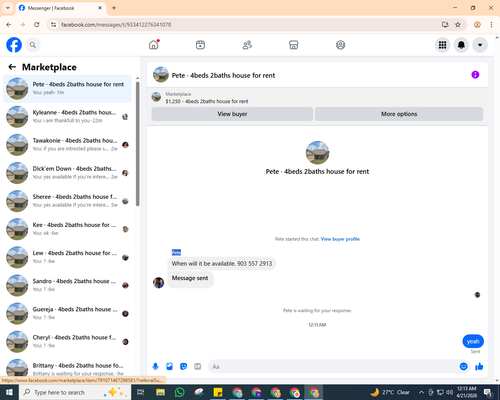
Task: Expand the account dropdown arrow
Action: [480, 45]
